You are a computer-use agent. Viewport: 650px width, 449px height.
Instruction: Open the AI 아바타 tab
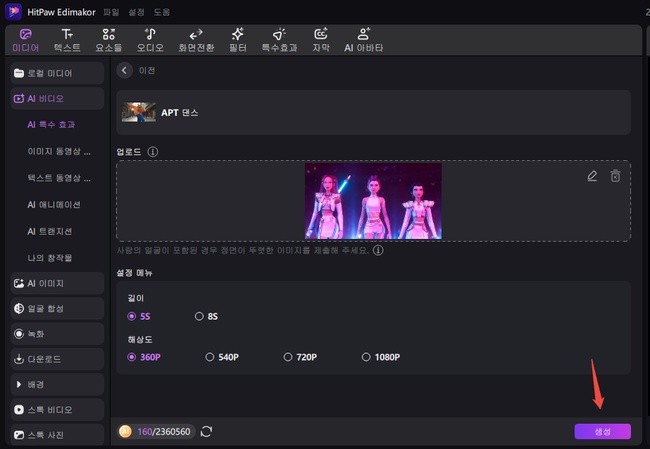click(x=364, y=40)
